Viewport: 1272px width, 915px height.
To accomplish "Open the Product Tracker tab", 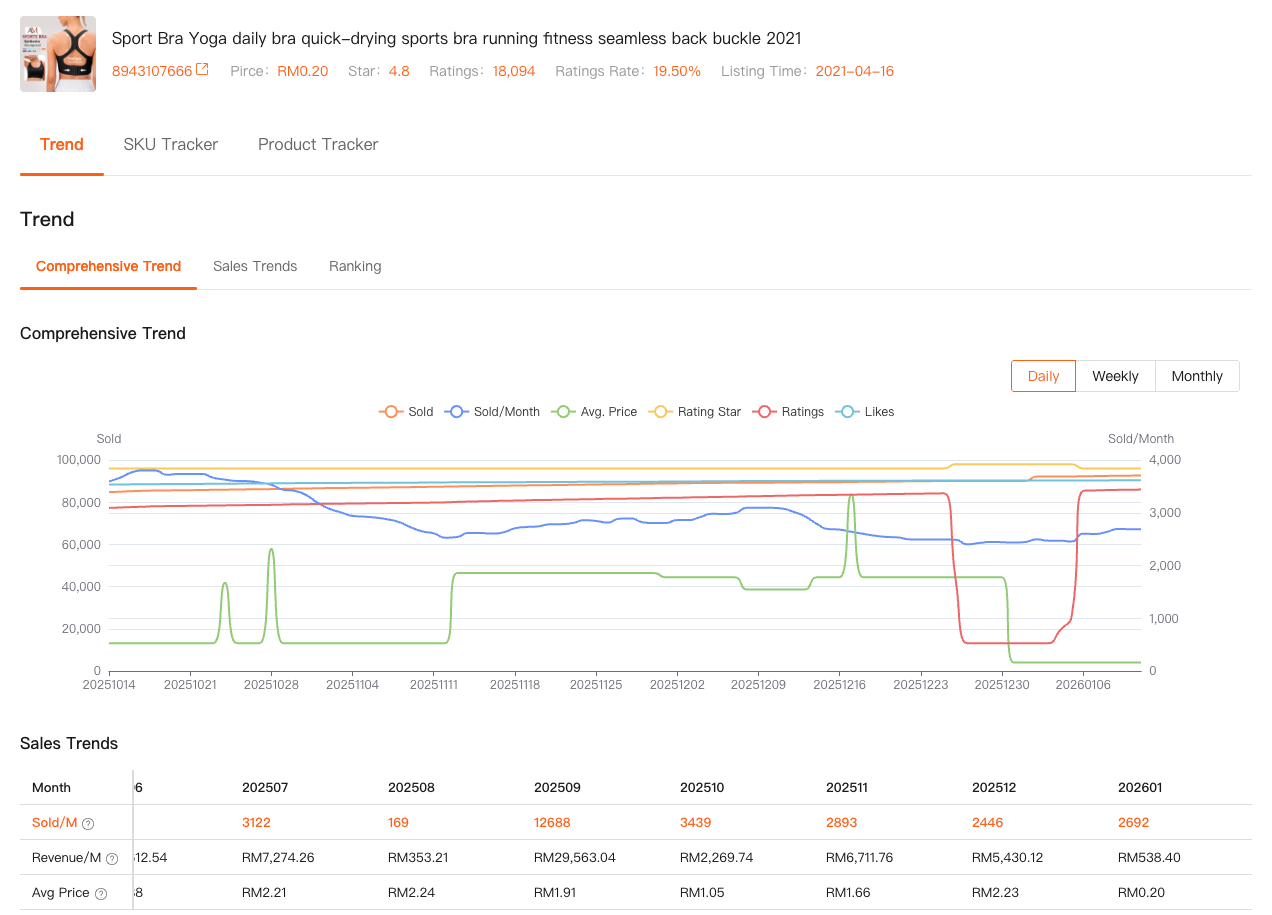I will tap(318, 144).
